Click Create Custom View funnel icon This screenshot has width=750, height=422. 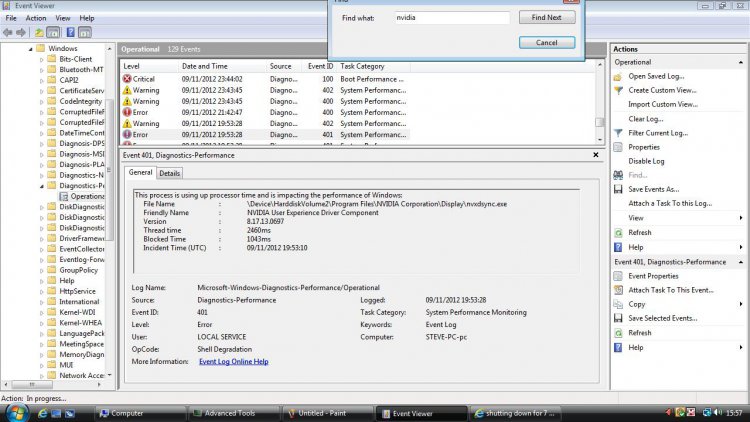point(618,90)
